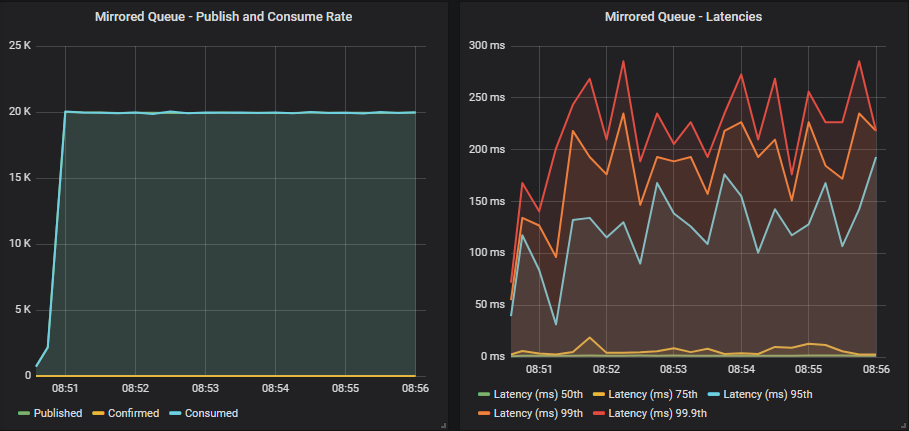Click the resize handle of Publish and Consume panel
Viewport: 909px width, 431px height.
coord(442,425)
